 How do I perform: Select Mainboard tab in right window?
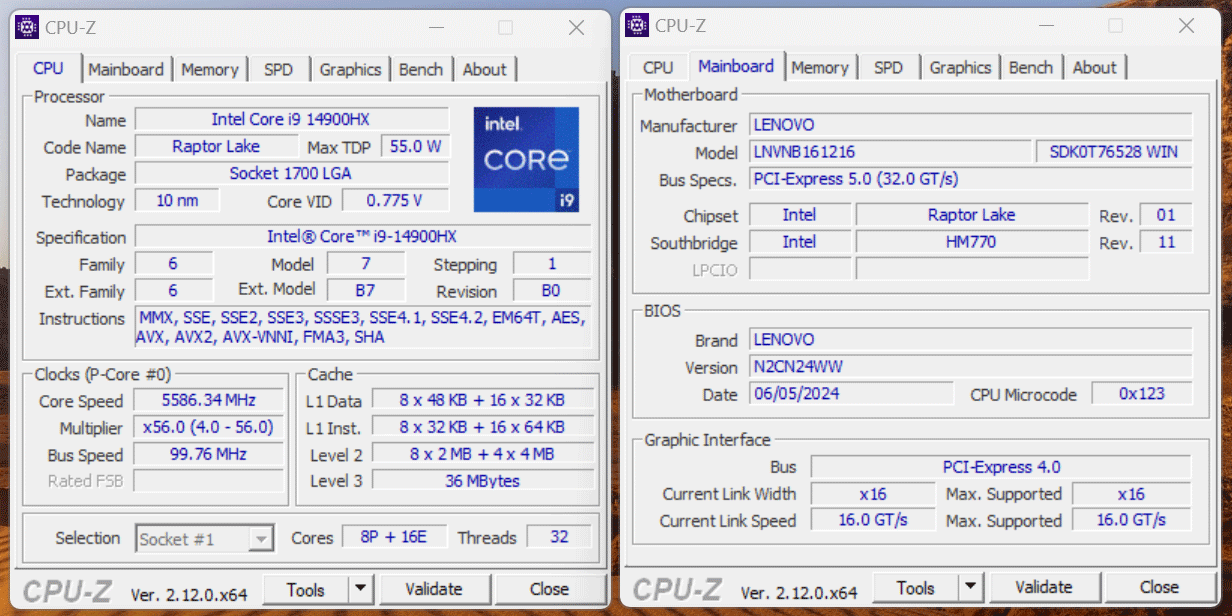tap(736, 66)
